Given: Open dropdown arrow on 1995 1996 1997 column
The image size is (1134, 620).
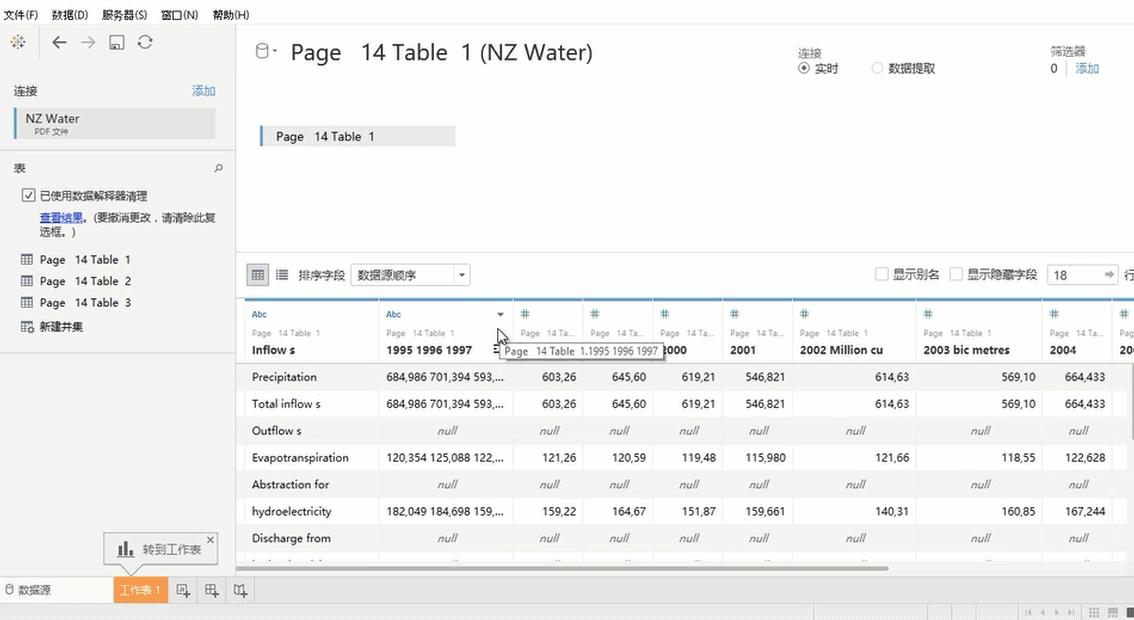Looking at the screenshot, I should 500,315.
